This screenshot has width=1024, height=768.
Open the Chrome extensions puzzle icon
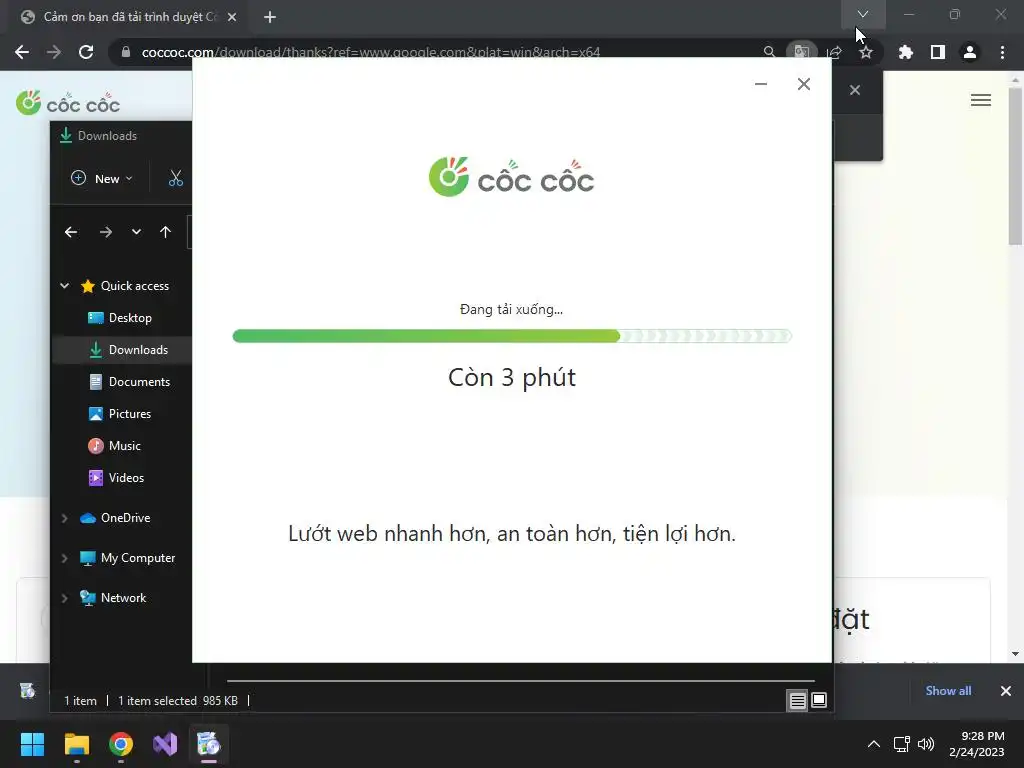coord(905,52)
